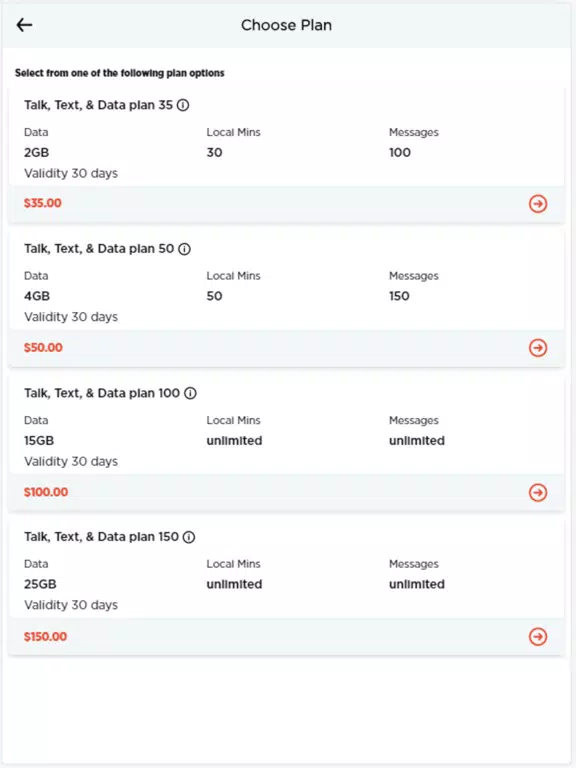Go back using the left arrow icon

click(x=24, y=25)
